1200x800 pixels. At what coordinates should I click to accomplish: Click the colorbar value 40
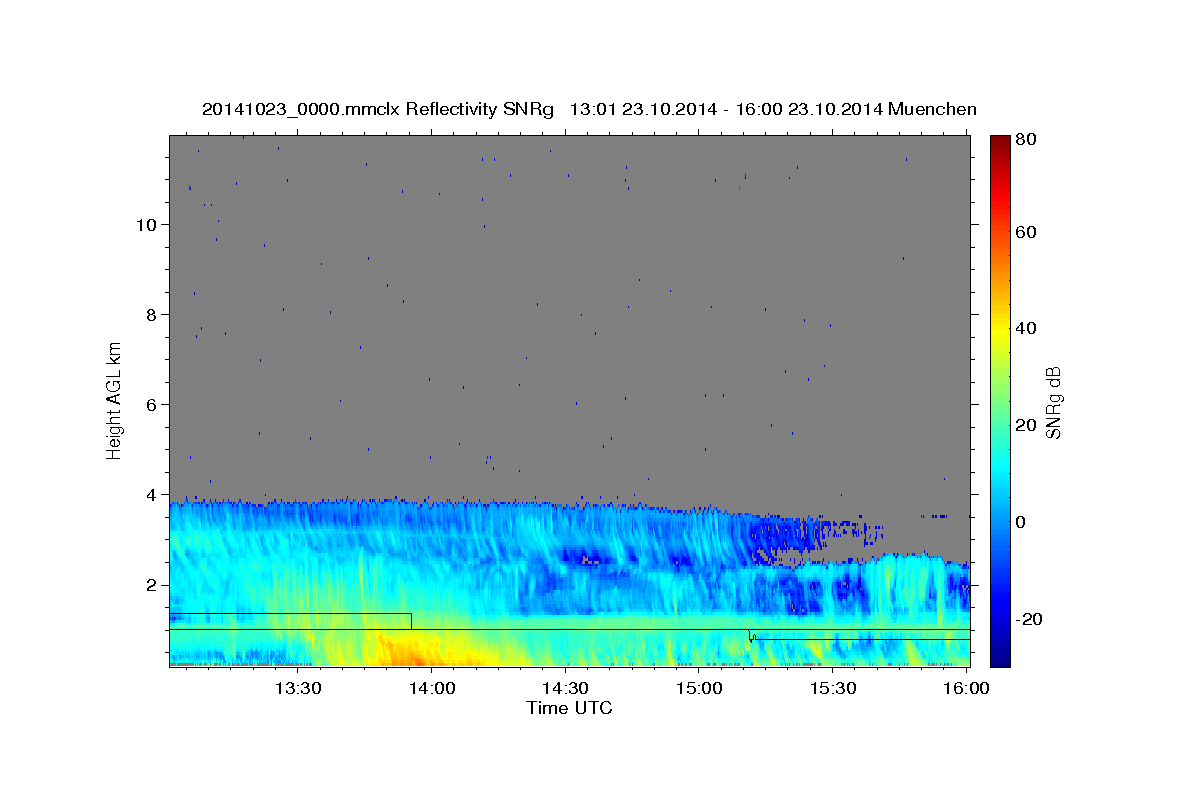pos(1027,328)
